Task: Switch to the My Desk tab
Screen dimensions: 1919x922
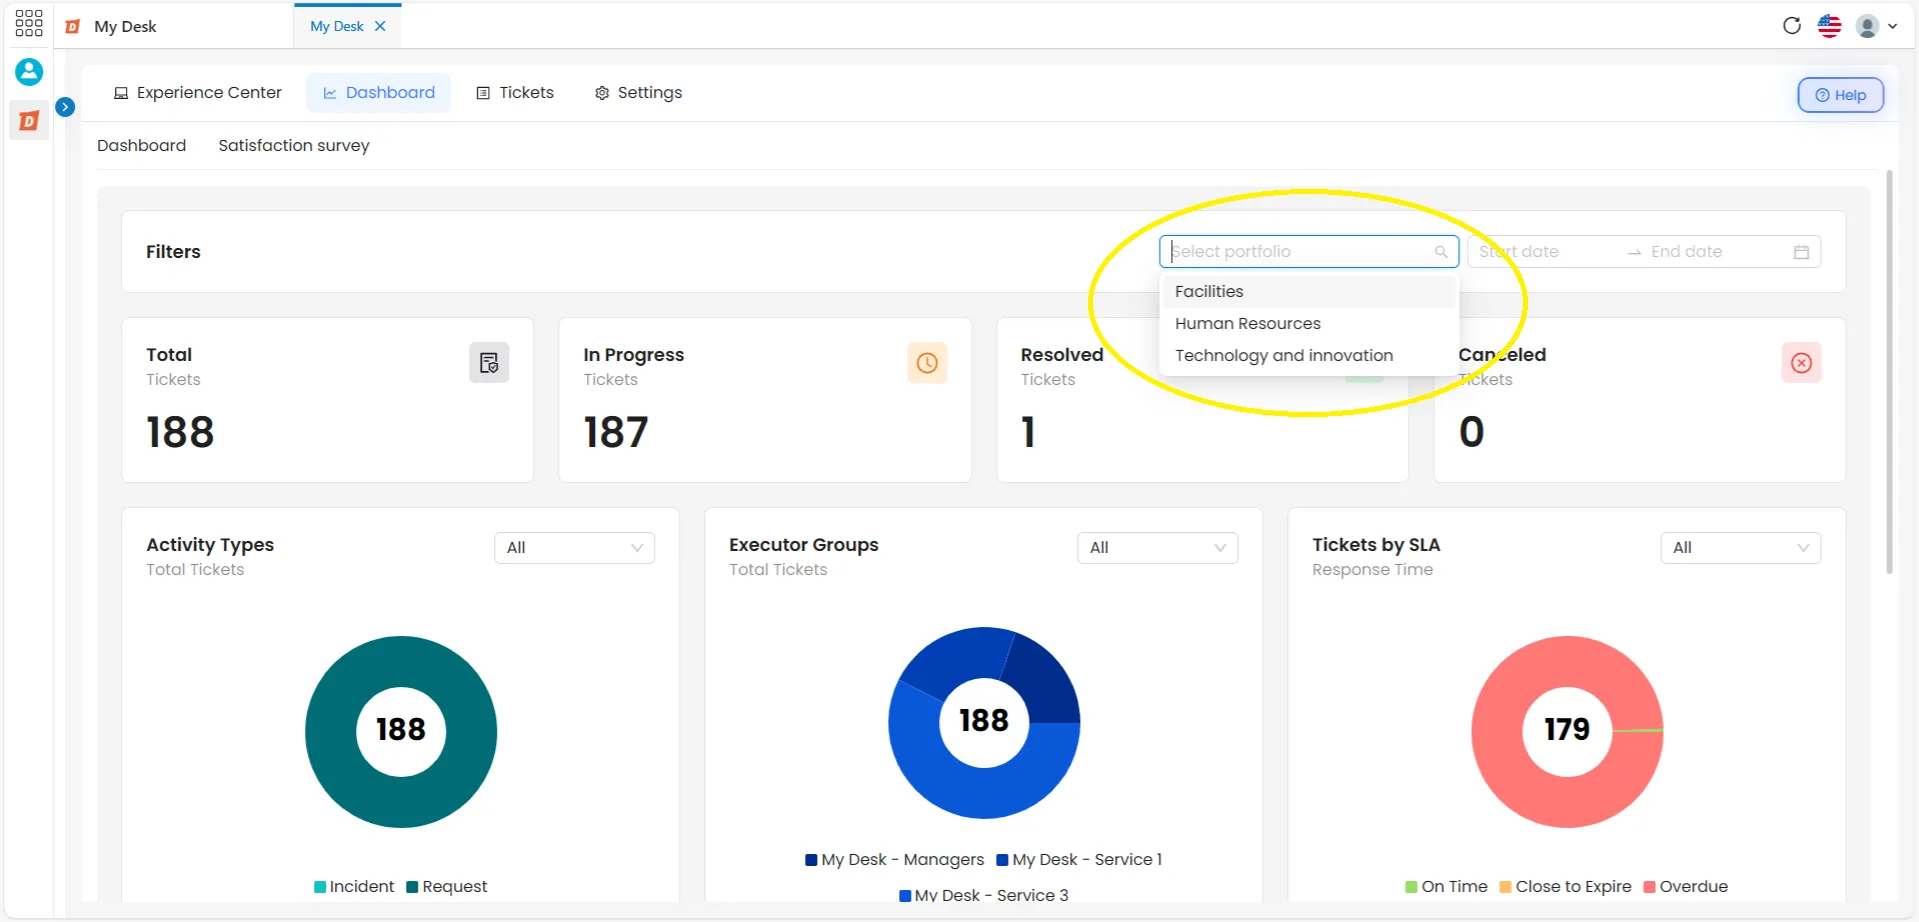Action: [x=337, y=26]
